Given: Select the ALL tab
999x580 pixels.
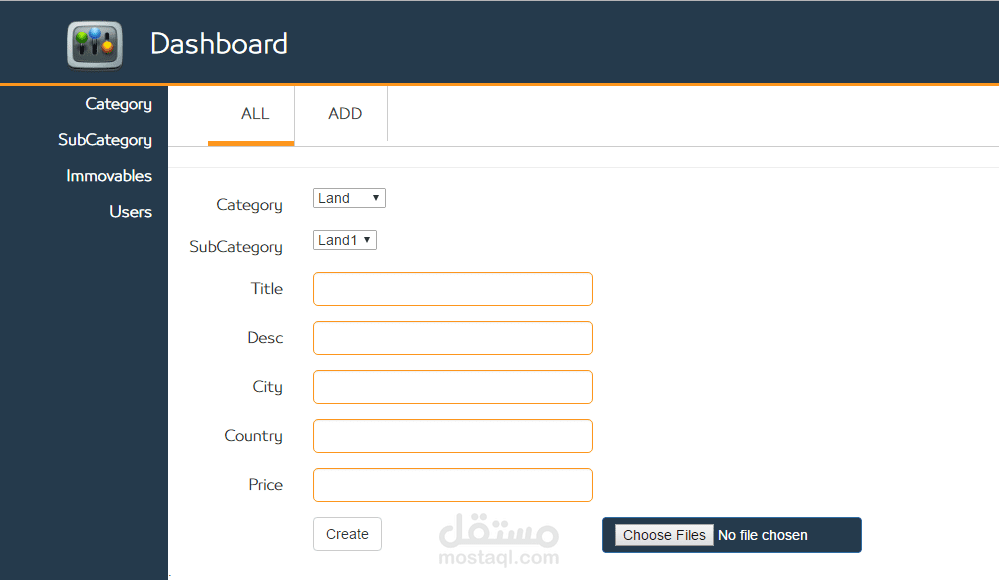Looking at the screenshot, I should [253, 113].
